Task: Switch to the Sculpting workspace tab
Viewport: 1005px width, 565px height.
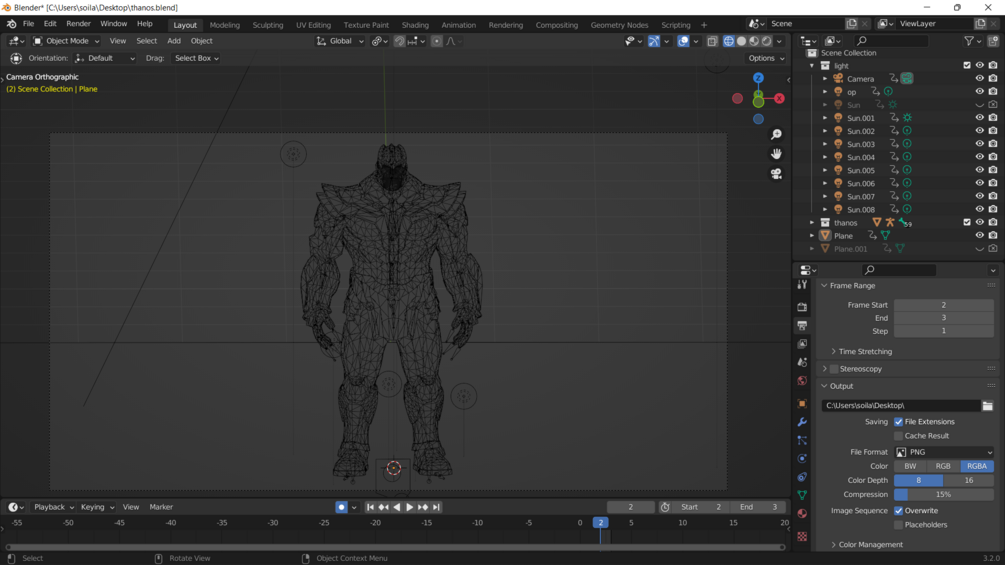Action: 267,25
